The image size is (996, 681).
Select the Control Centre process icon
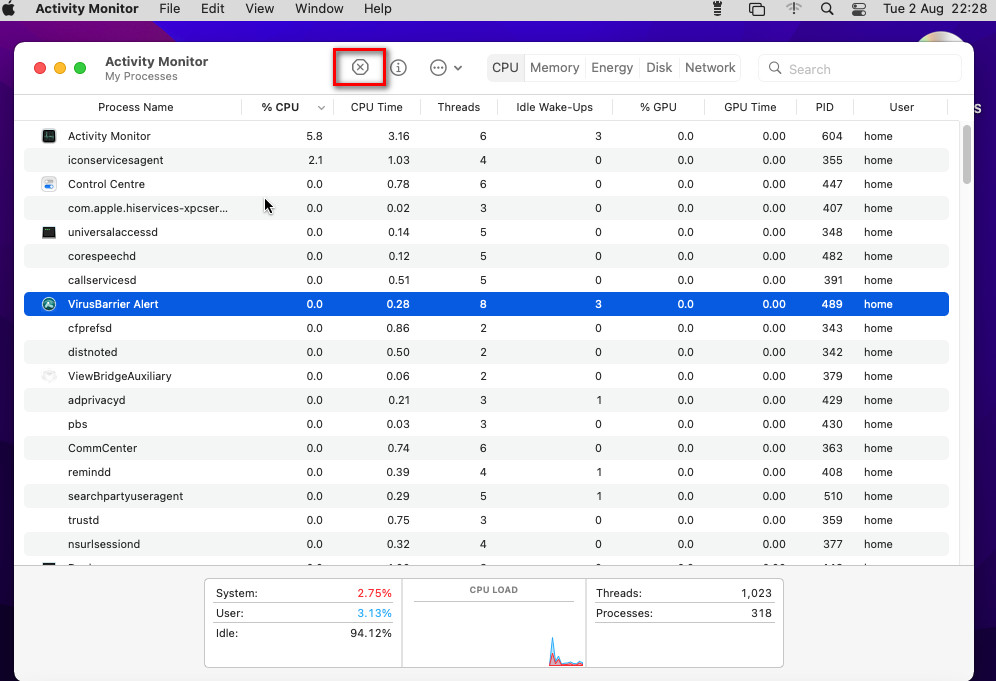click(x=49, y=184)
